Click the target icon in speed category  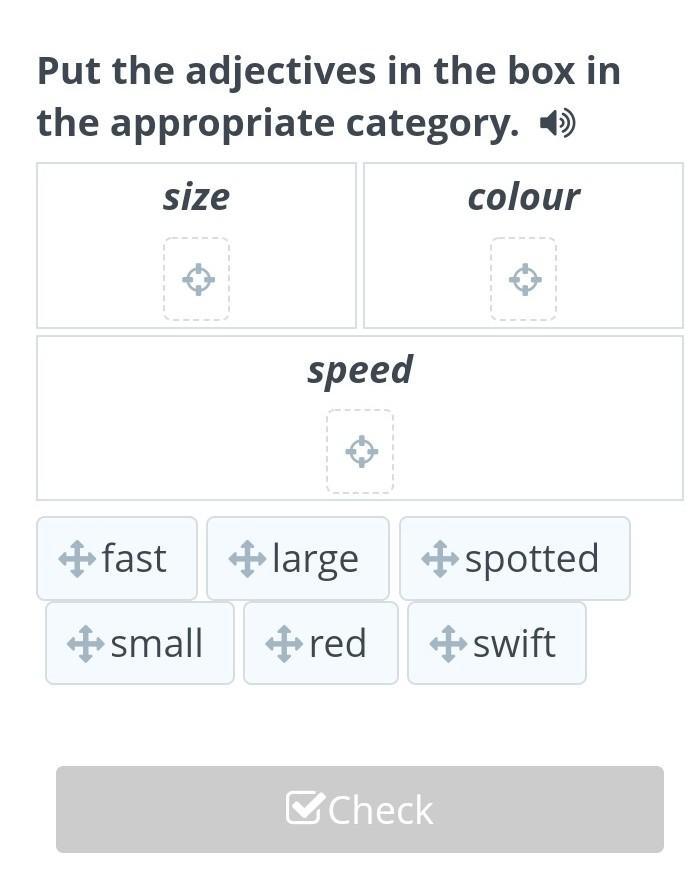(361, 452)
